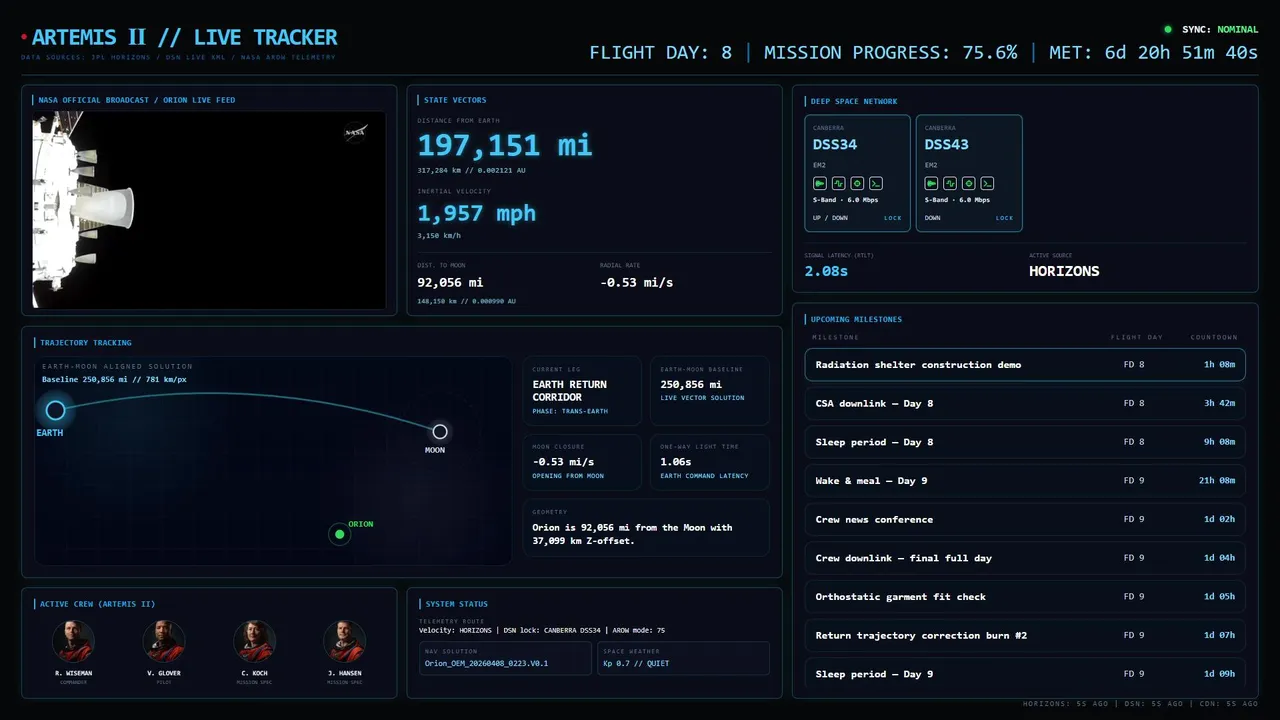Click the Moon Closure -0.53 mi/s card
This screenshot has width=1280, height=720.
pos(582,462)
